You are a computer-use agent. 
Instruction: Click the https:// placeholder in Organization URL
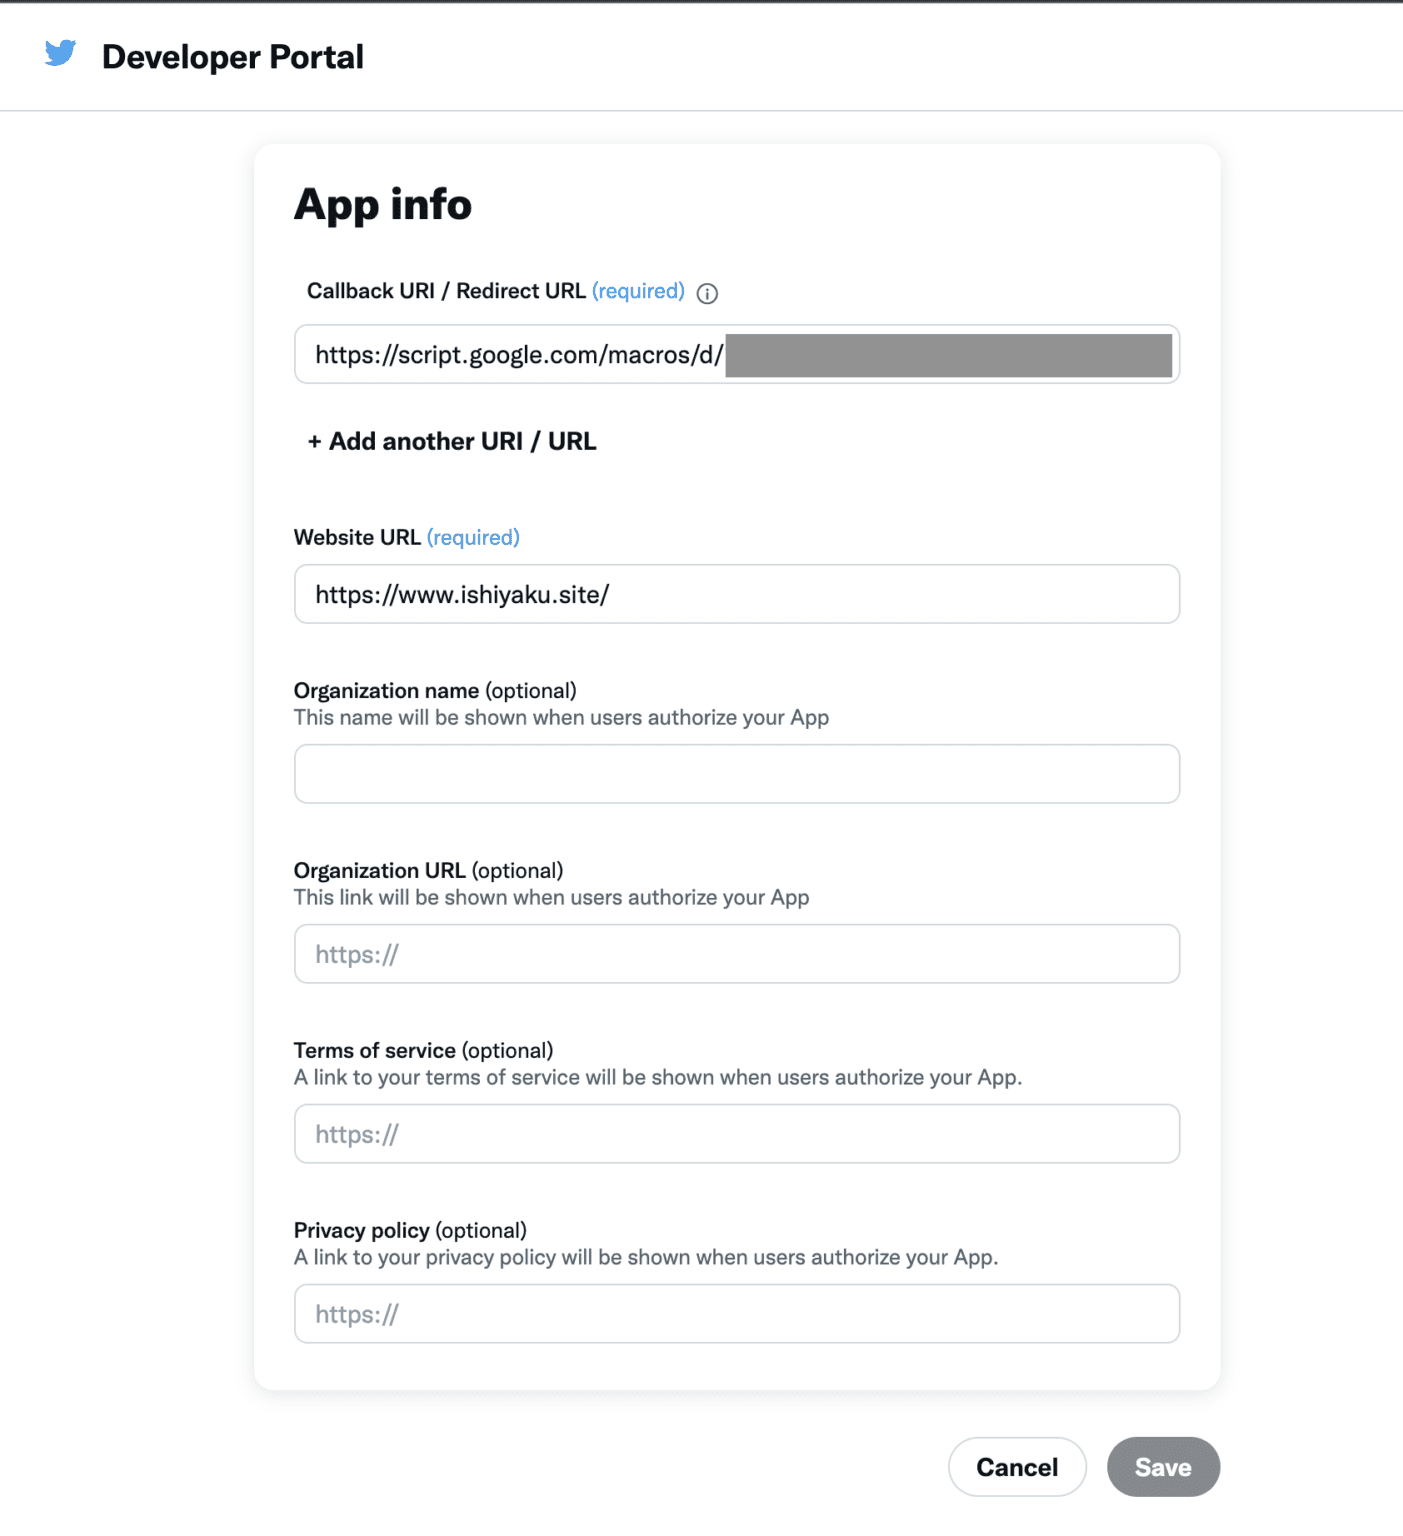click(354, 954)
